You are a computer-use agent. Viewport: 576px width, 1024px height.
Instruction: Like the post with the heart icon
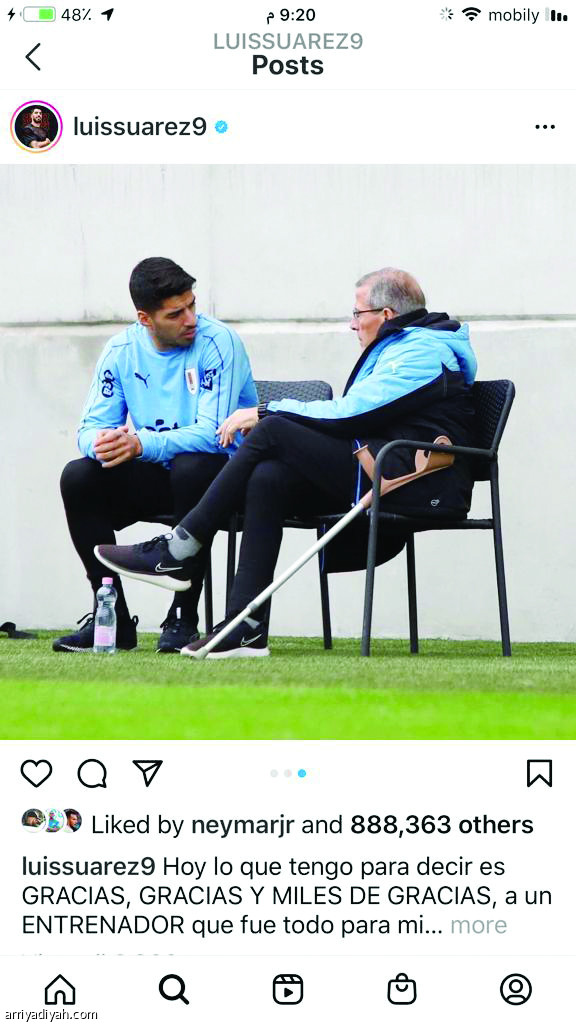(x=36, y=773)
